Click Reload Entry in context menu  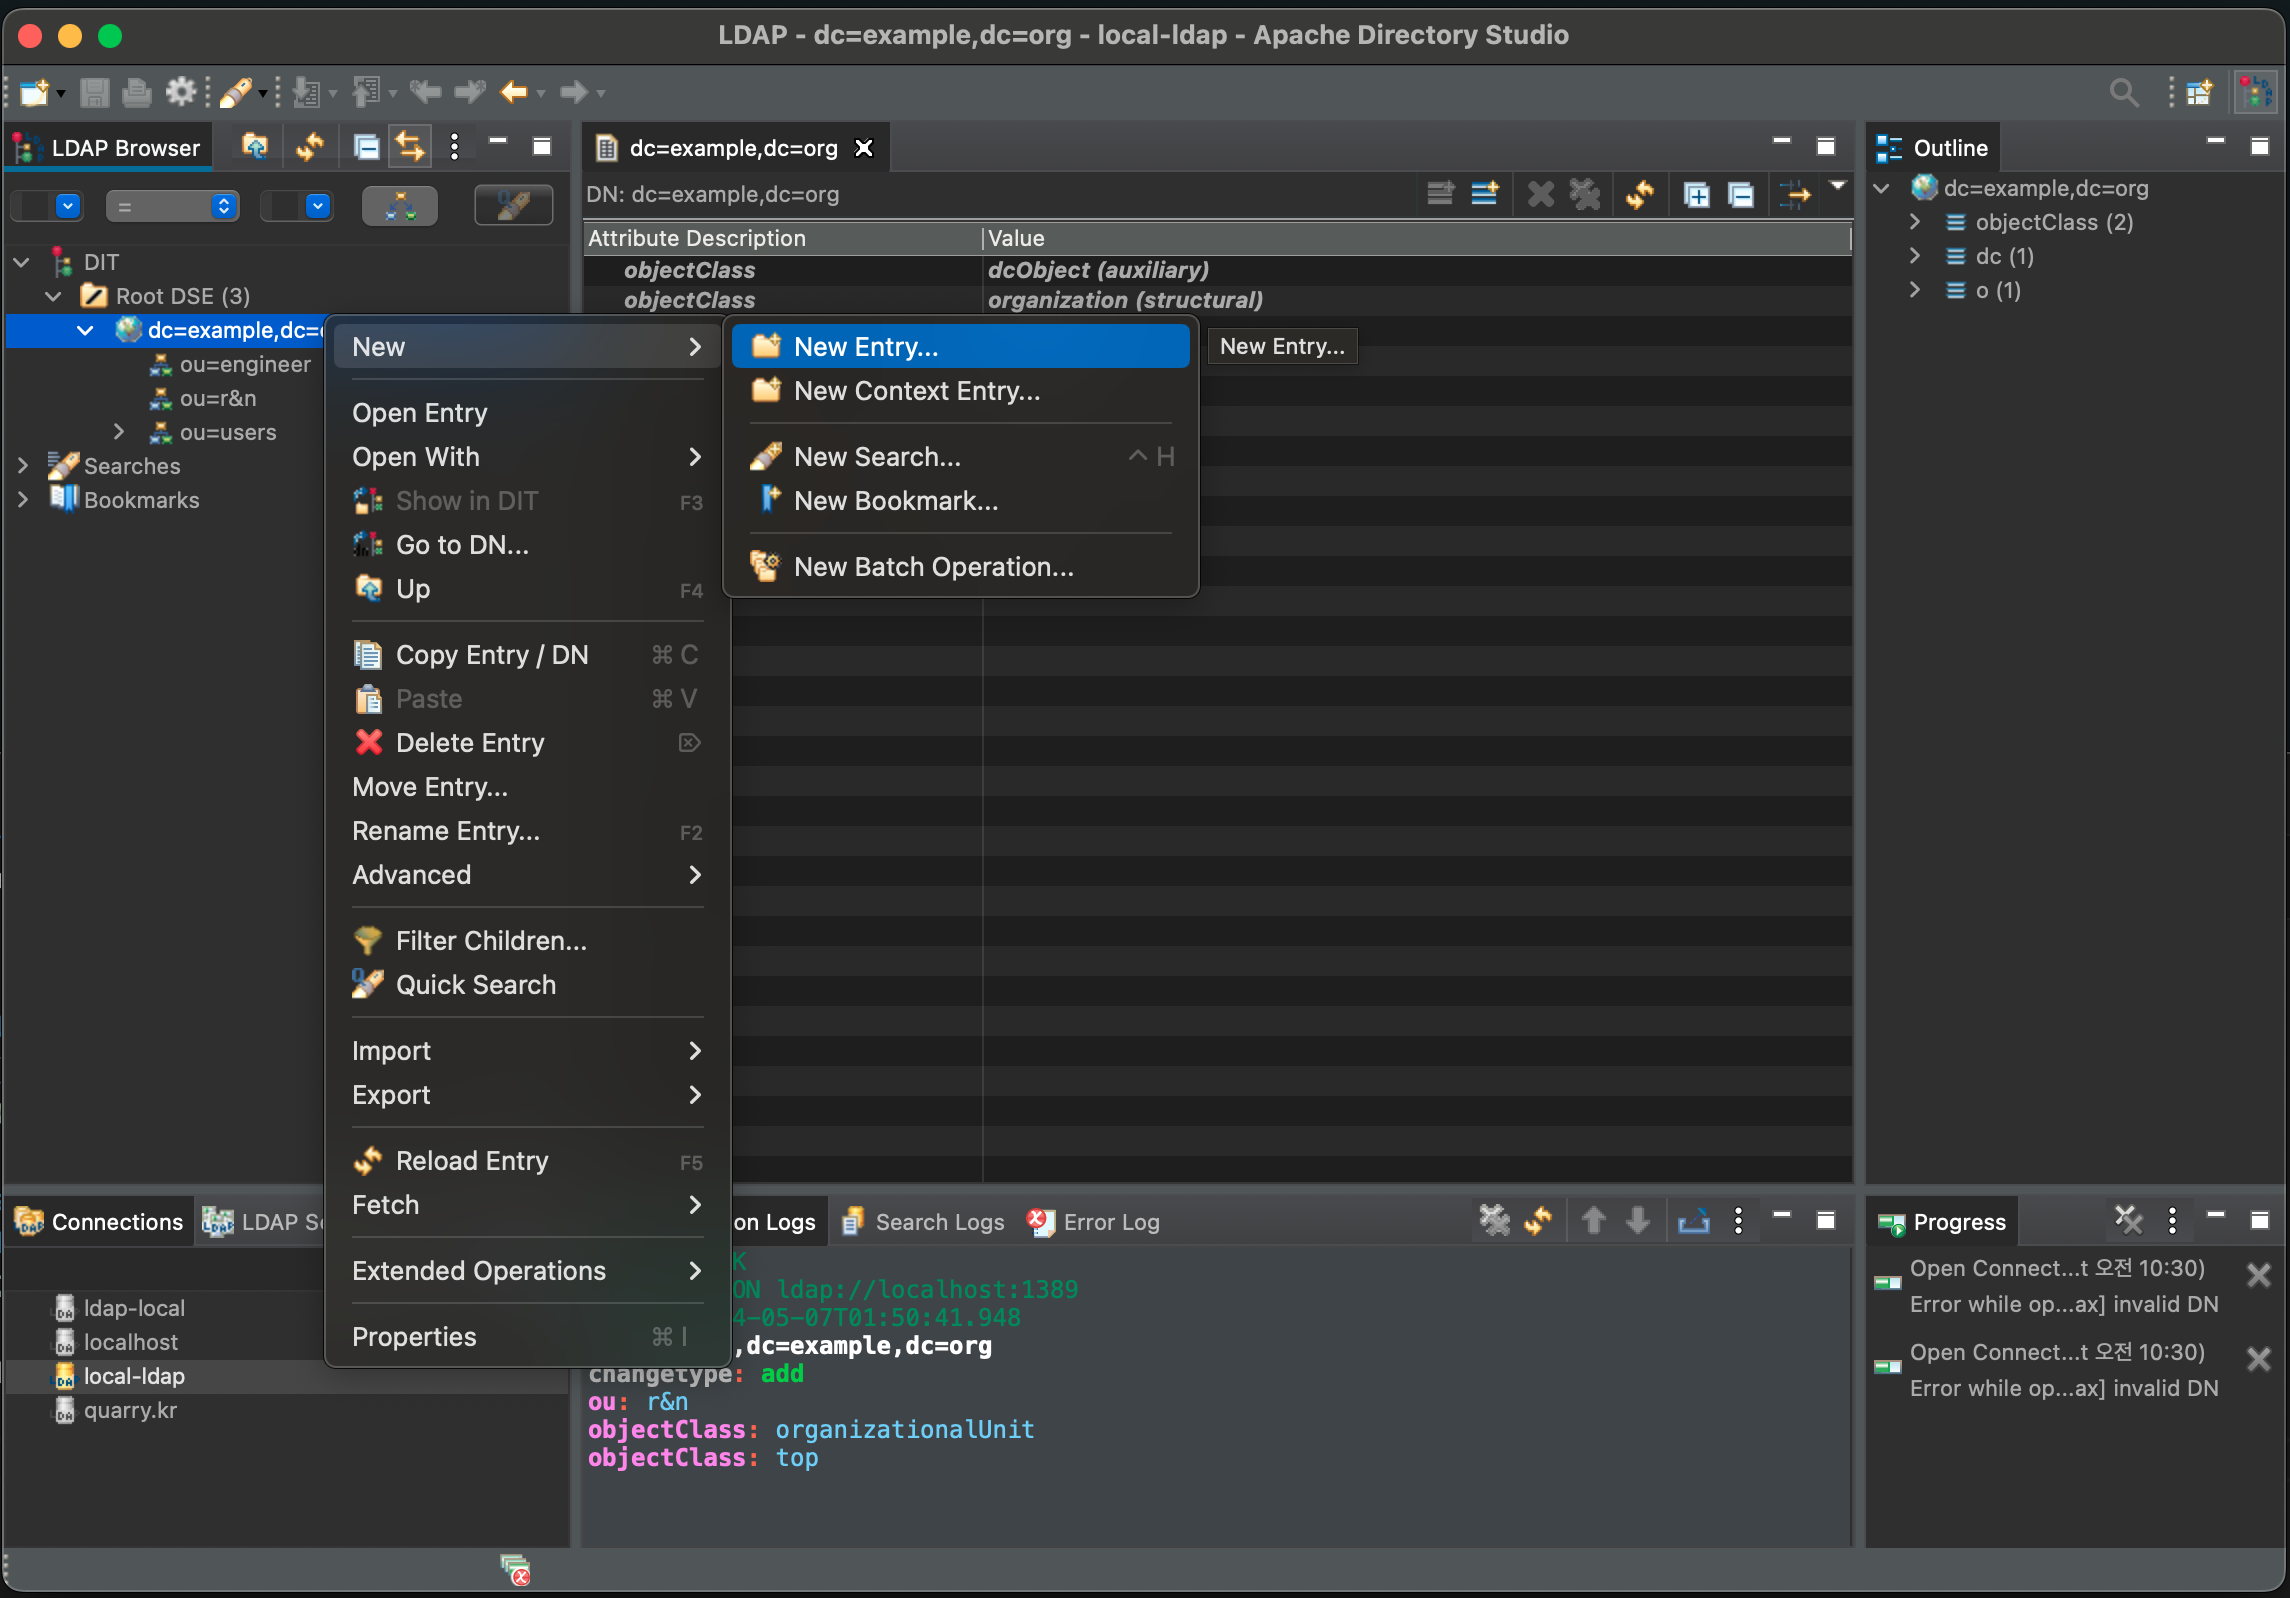472,1161
